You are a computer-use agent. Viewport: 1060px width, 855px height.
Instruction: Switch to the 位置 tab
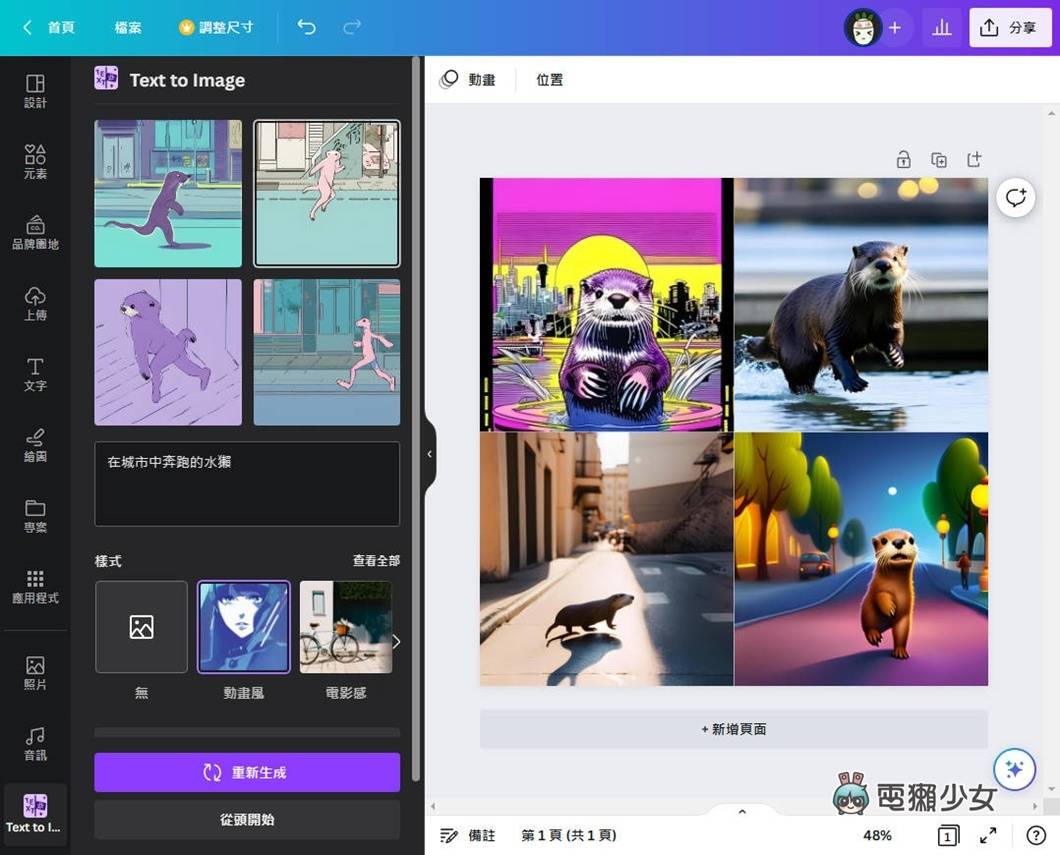(x=549, y=79)
